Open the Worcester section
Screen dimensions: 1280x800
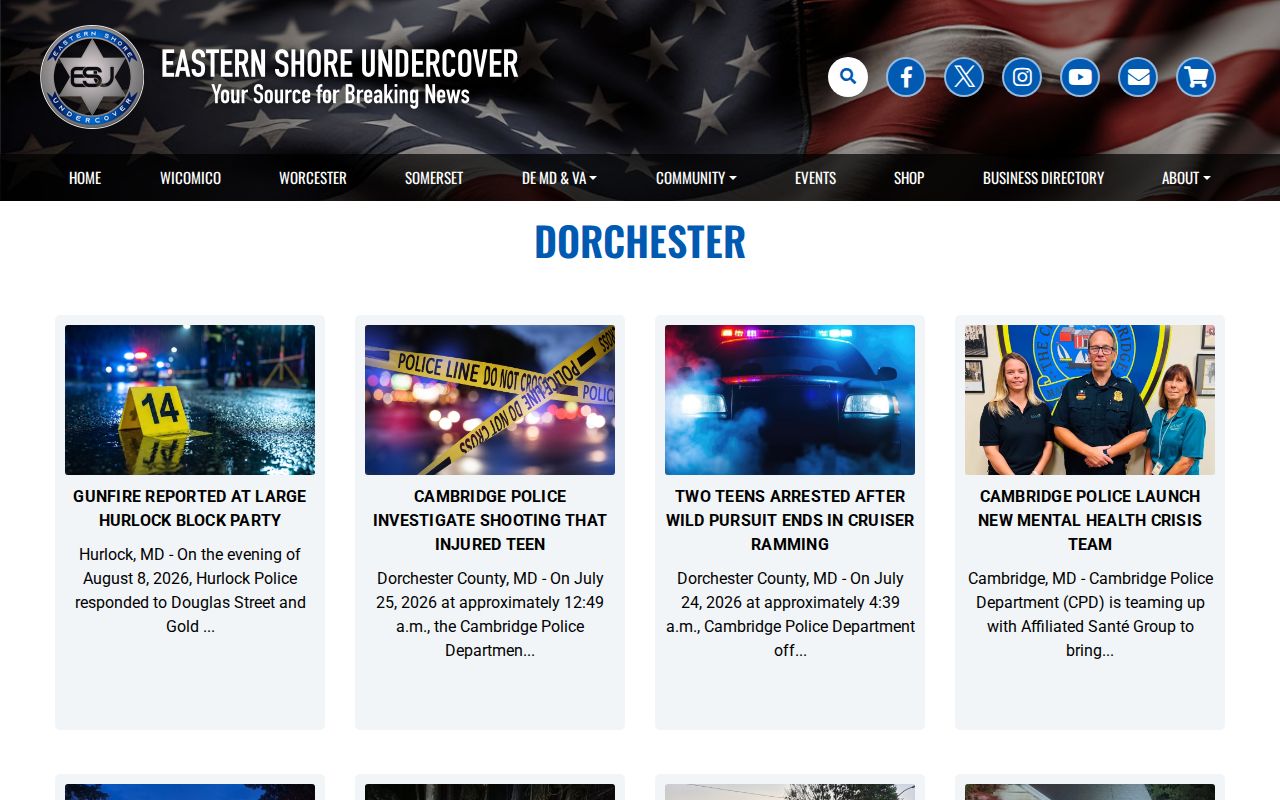point(313,178)
